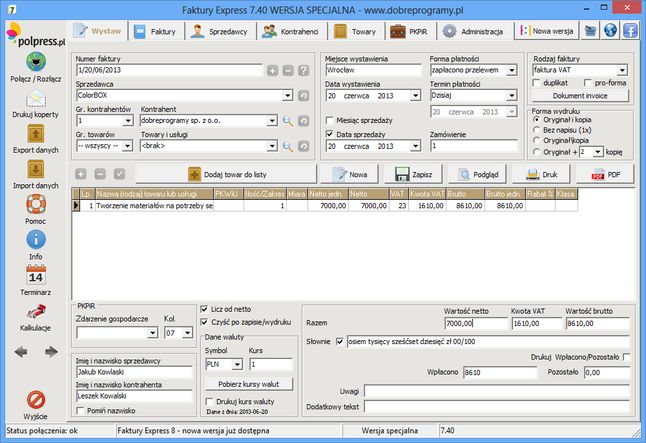
Task: Open Gr. towarów dropdown
Action: point(128,146)
